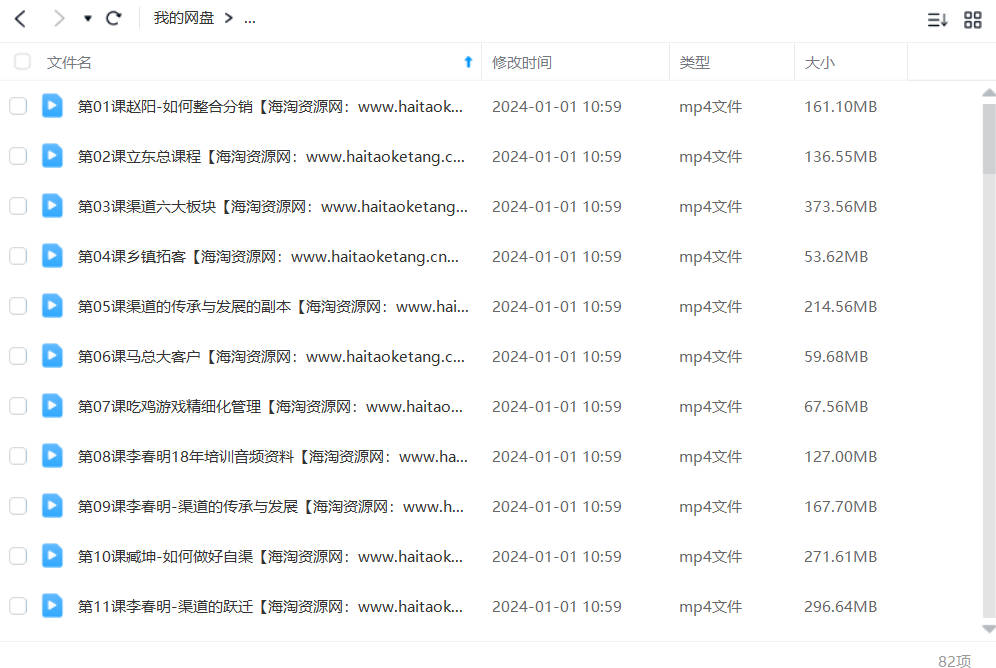
Task: Click the scrollbar down arrow
Action: 988,629
